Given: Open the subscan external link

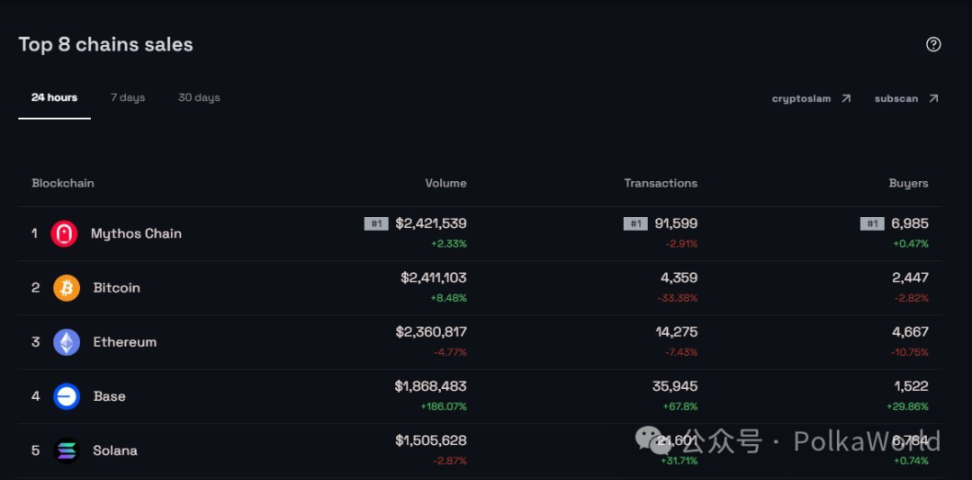Looking at the screenshot, I should pos(896,99).
